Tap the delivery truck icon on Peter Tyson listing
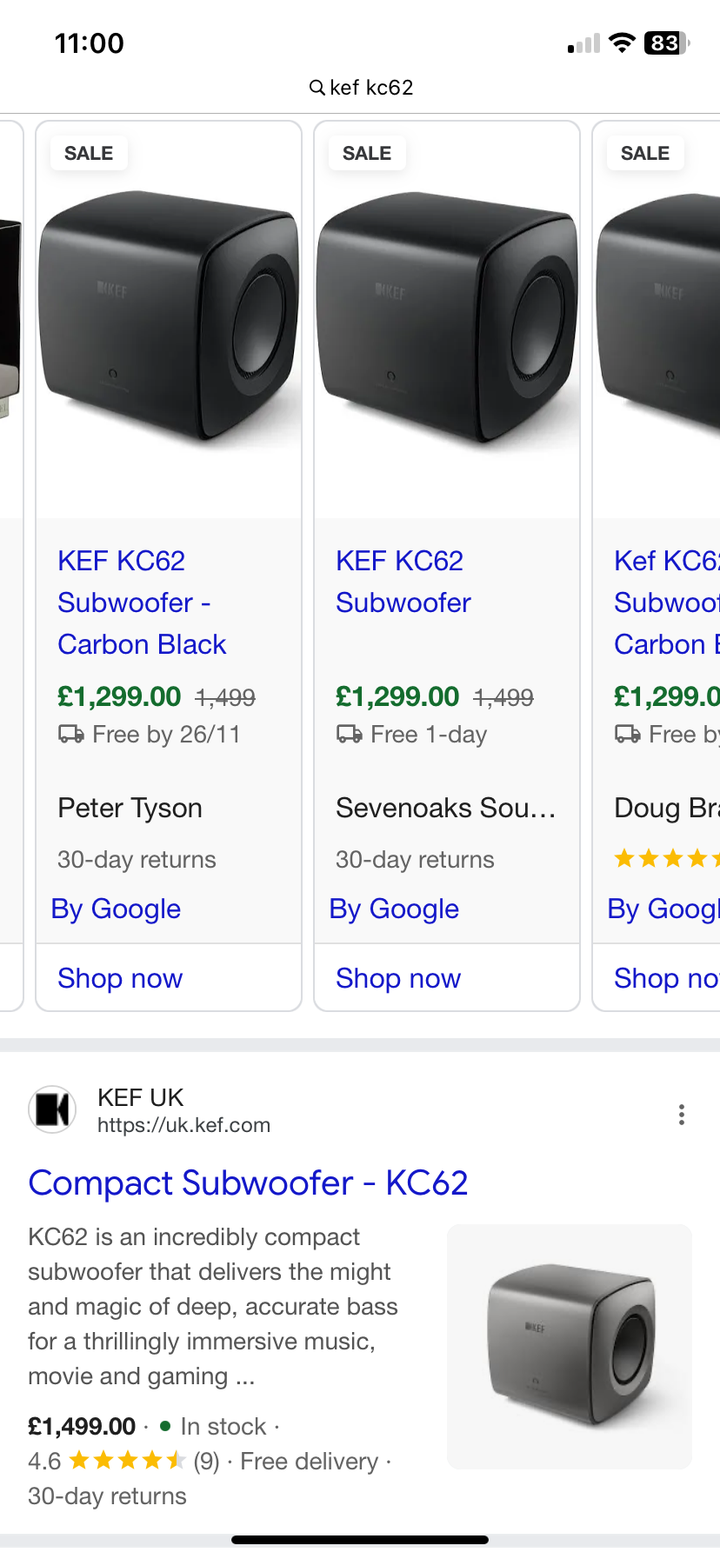The image size is (720, 1558). (x=71, y=735)
